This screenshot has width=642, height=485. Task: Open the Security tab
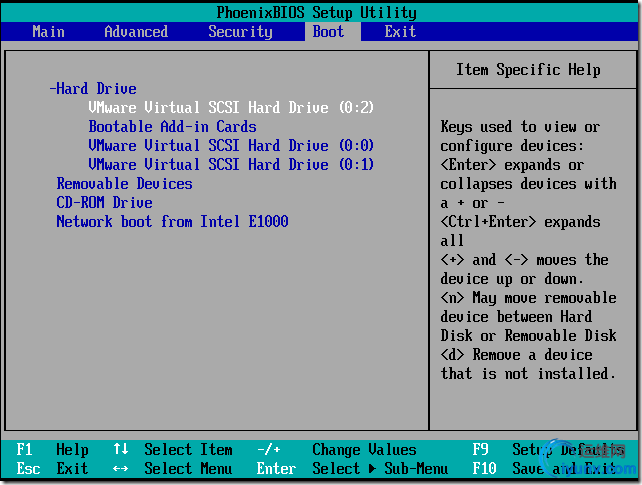(x=240, y=32)
